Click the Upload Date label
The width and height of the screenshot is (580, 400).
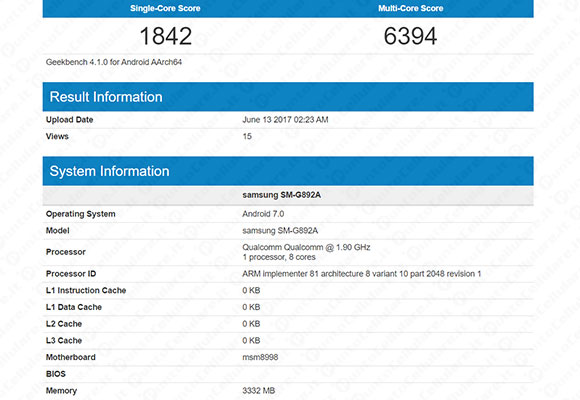[69, 120]
